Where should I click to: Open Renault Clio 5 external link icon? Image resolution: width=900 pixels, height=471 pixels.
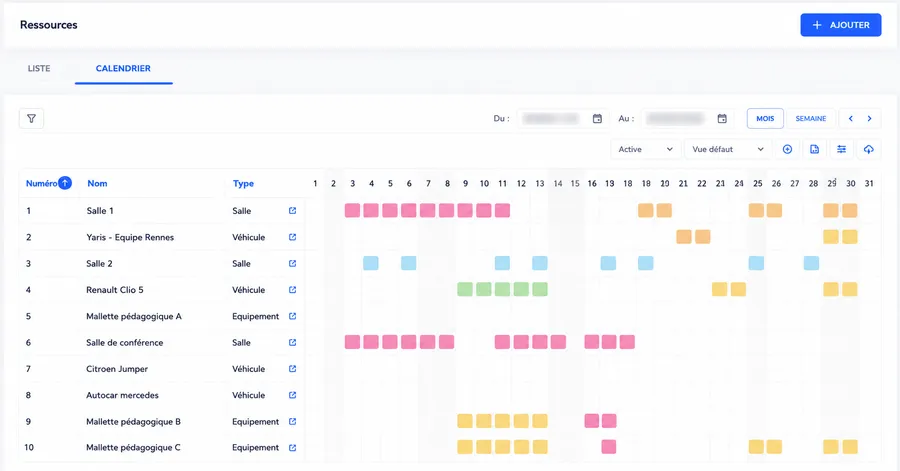pos(292,290)
